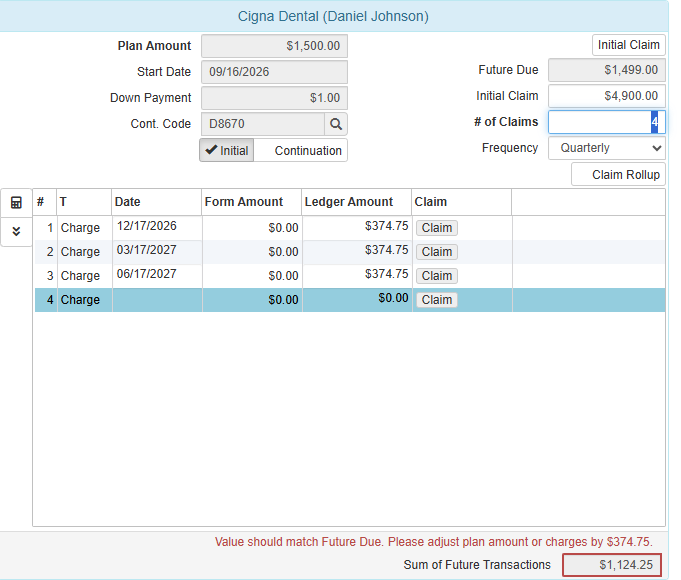Click the Cont. Code D8670 field
The height and width of the screenshot is (580, 681).
[263, 124]
